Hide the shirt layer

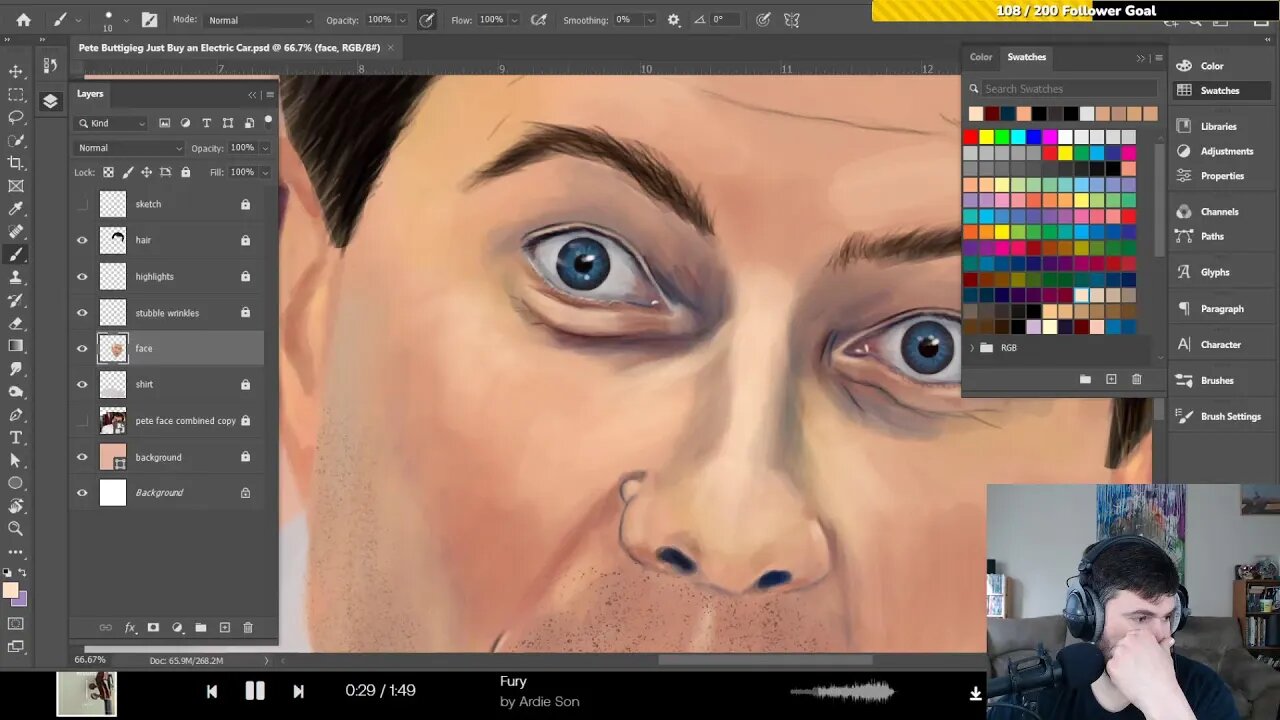coord(82,384)
